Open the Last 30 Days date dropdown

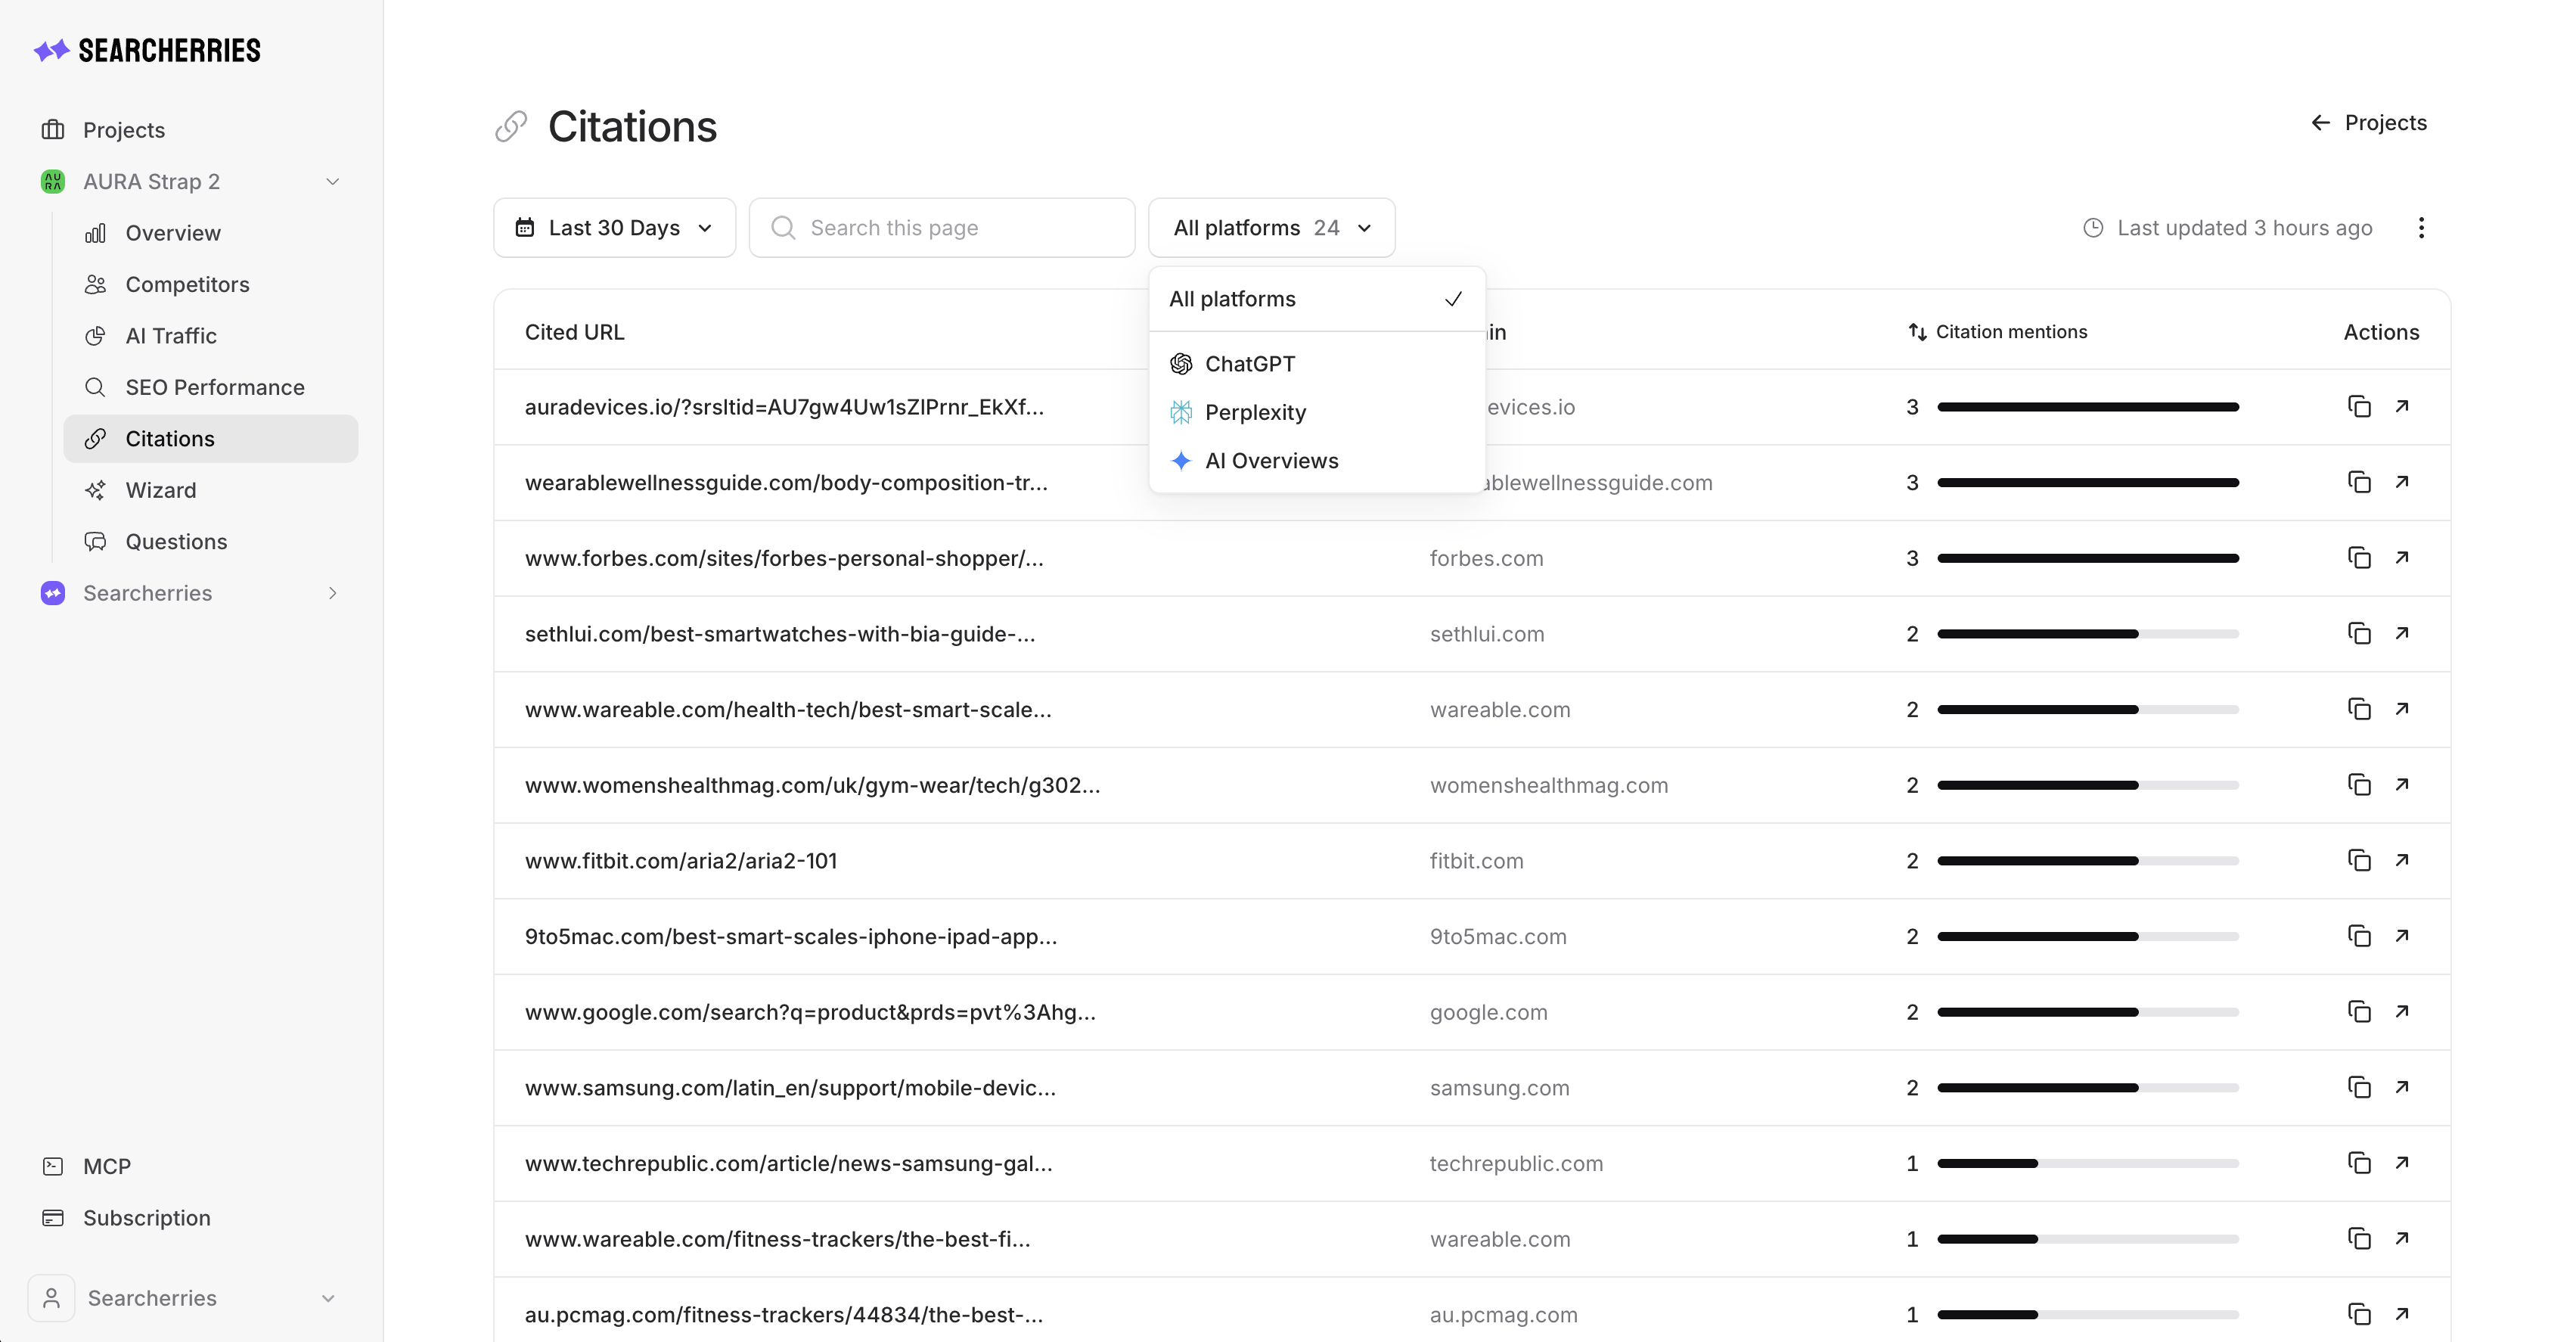coord(614,228)
